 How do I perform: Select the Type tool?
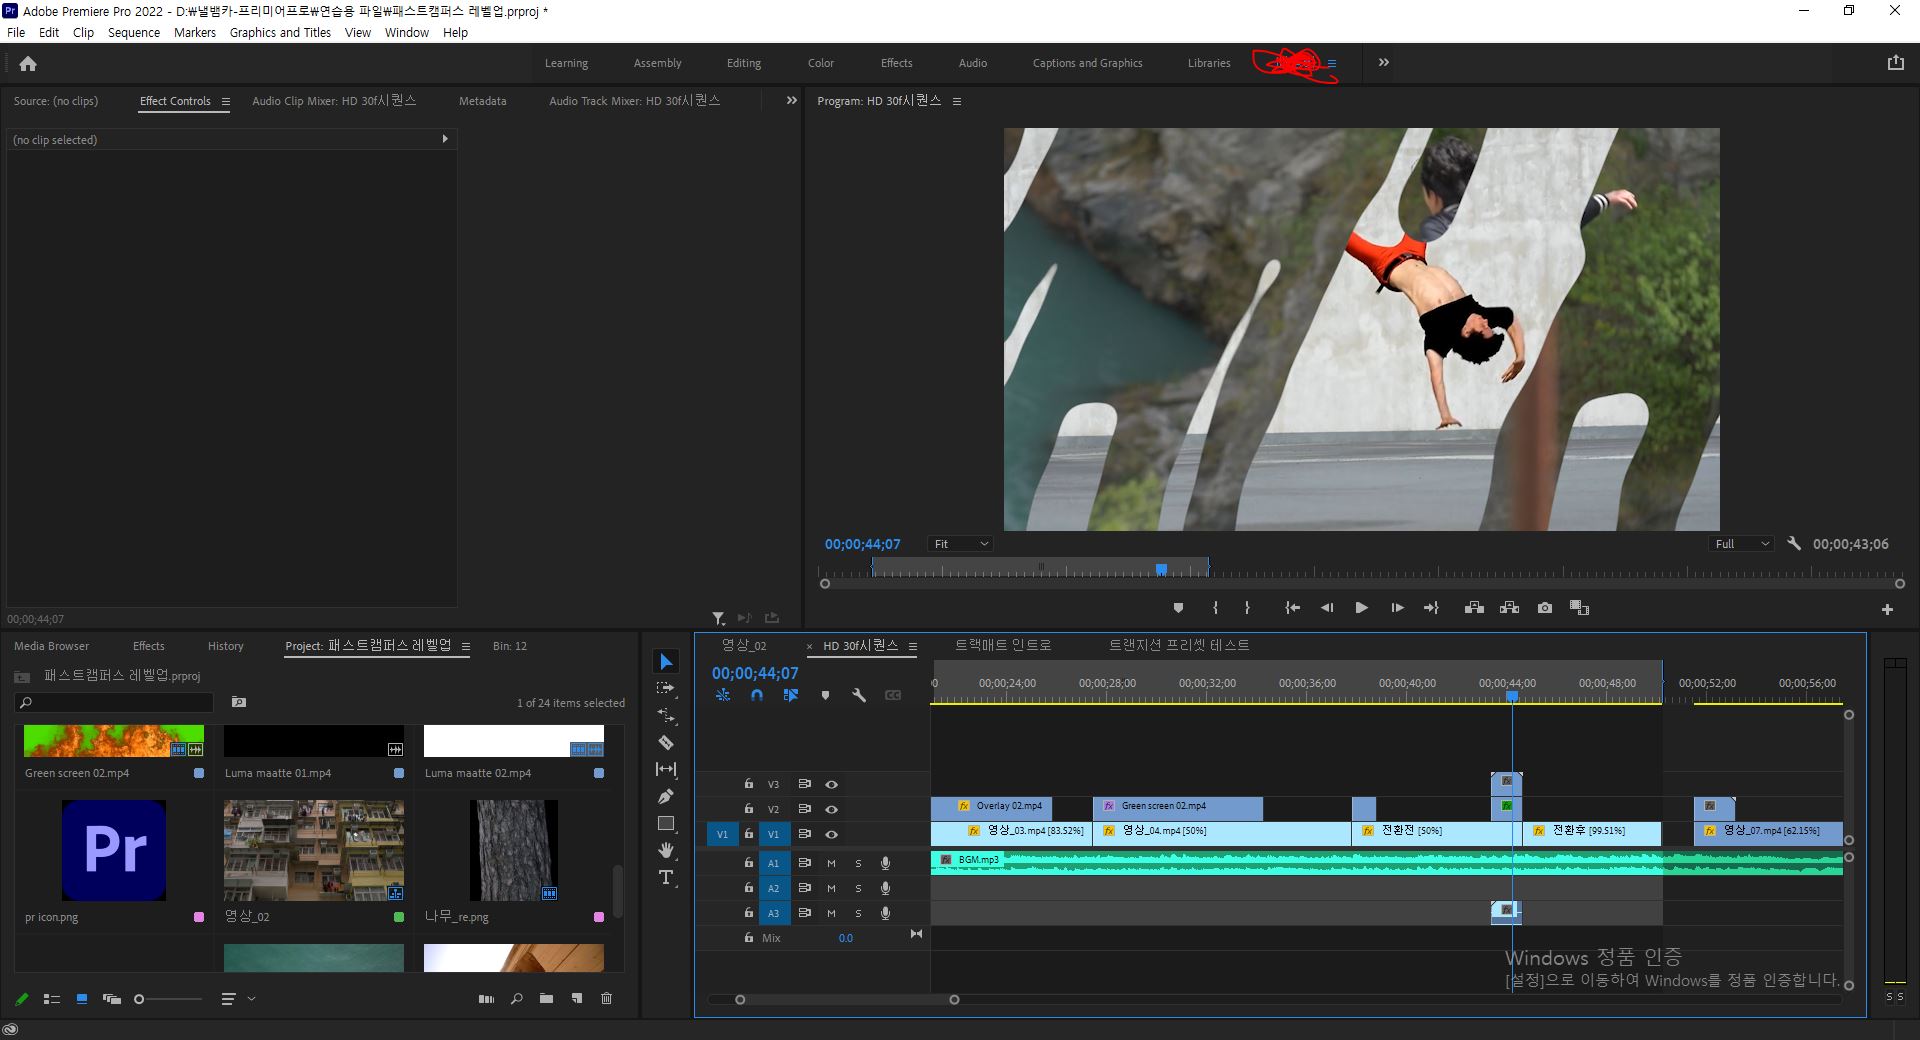(x=666, y=878)
